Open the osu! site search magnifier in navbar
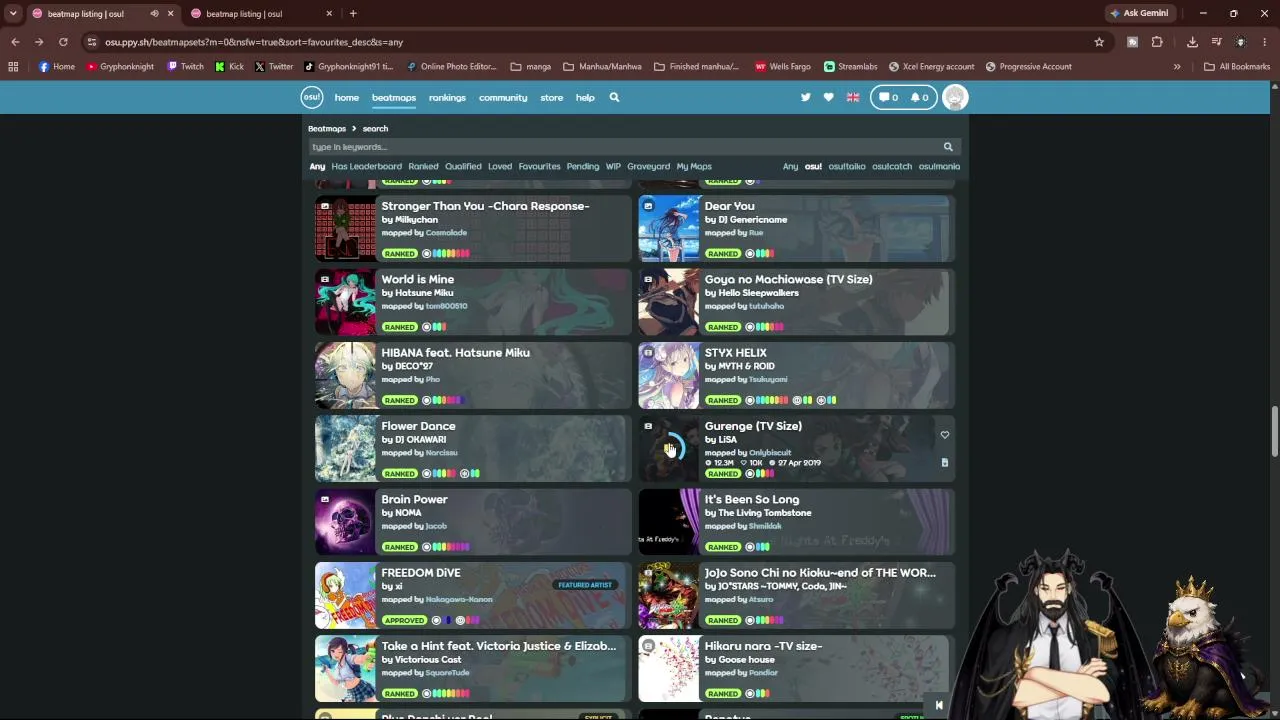 coord(614,97)
